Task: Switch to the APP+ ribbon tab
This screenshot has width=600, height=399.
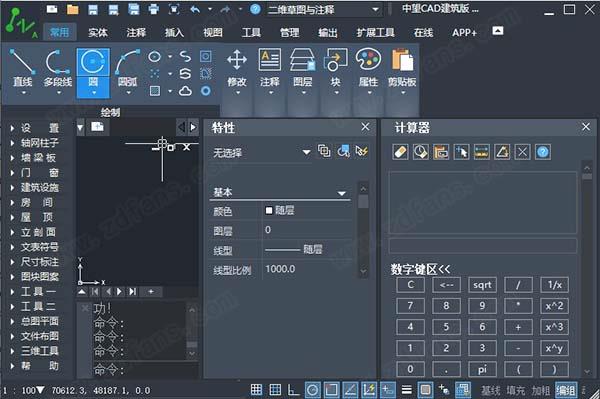Action: 464,33
